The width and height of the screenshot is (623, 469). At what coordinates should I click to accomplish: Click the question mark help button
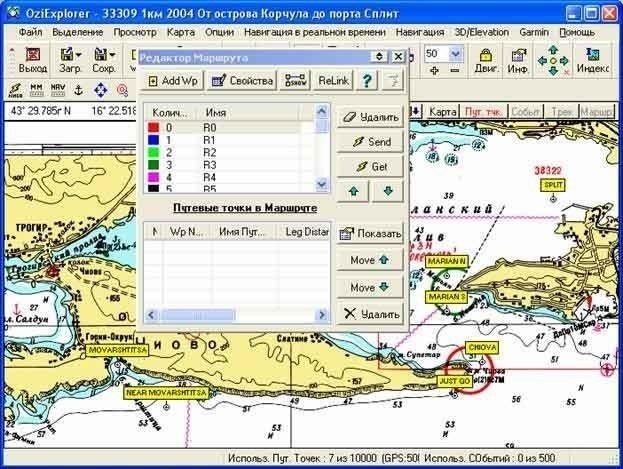367,81
